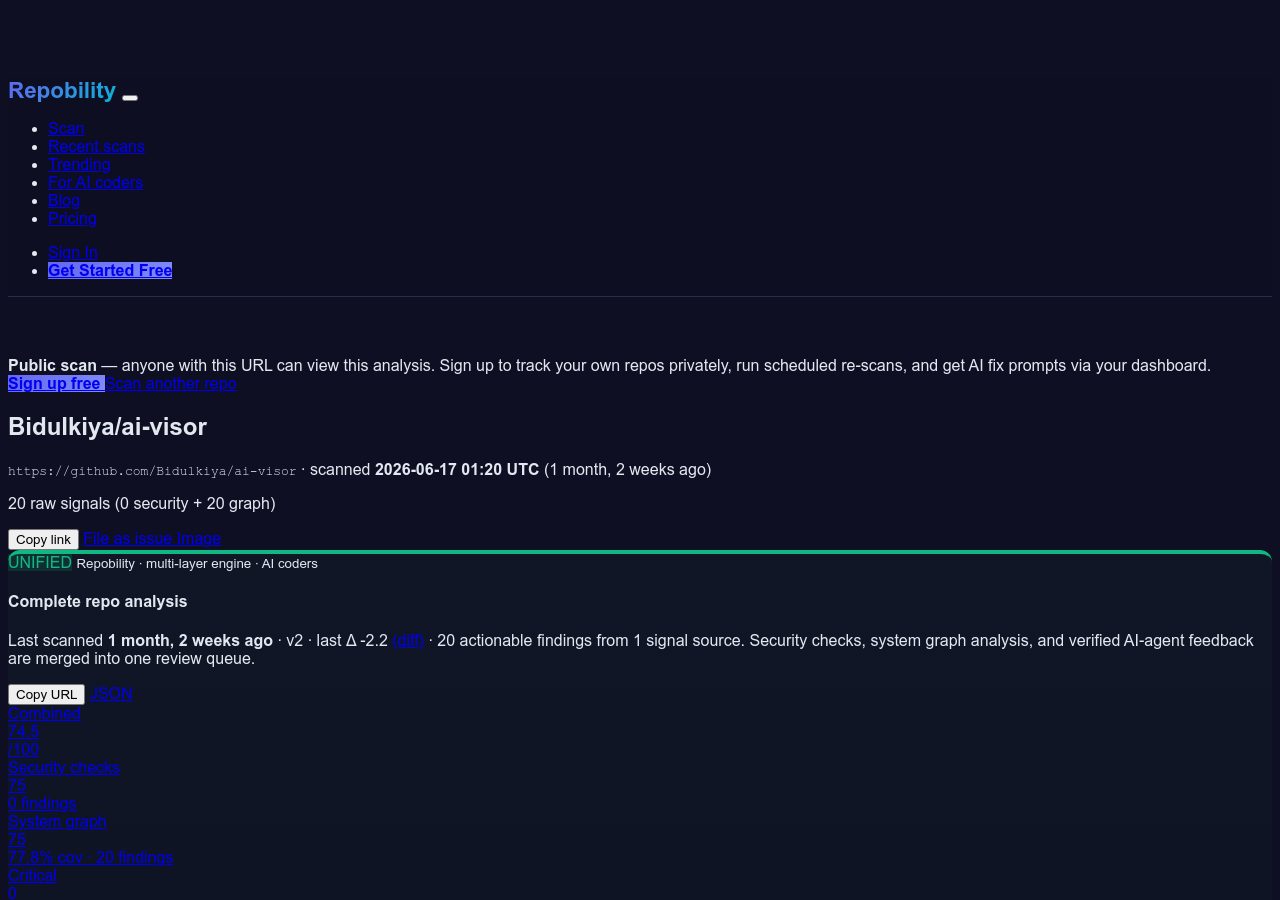Open the Critical count link
Image resolution: width=1280 pixels, height=900 pixels.
(x=32, y=875)
